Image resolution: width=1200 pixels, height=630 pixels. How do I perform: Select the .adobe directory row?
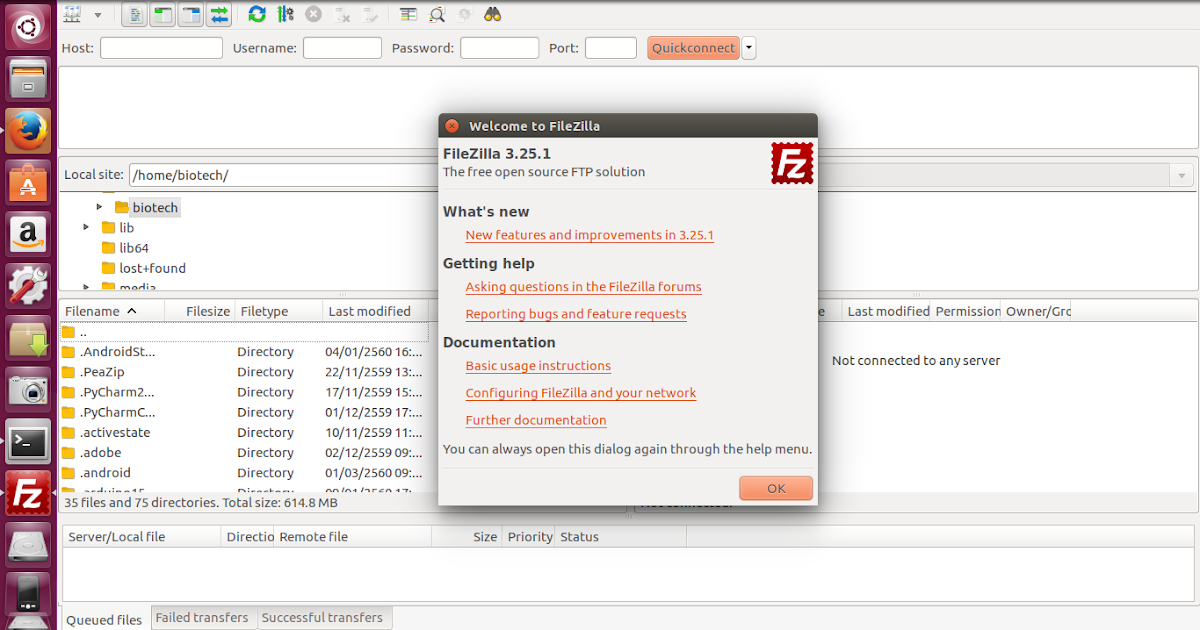pos(244,452)
